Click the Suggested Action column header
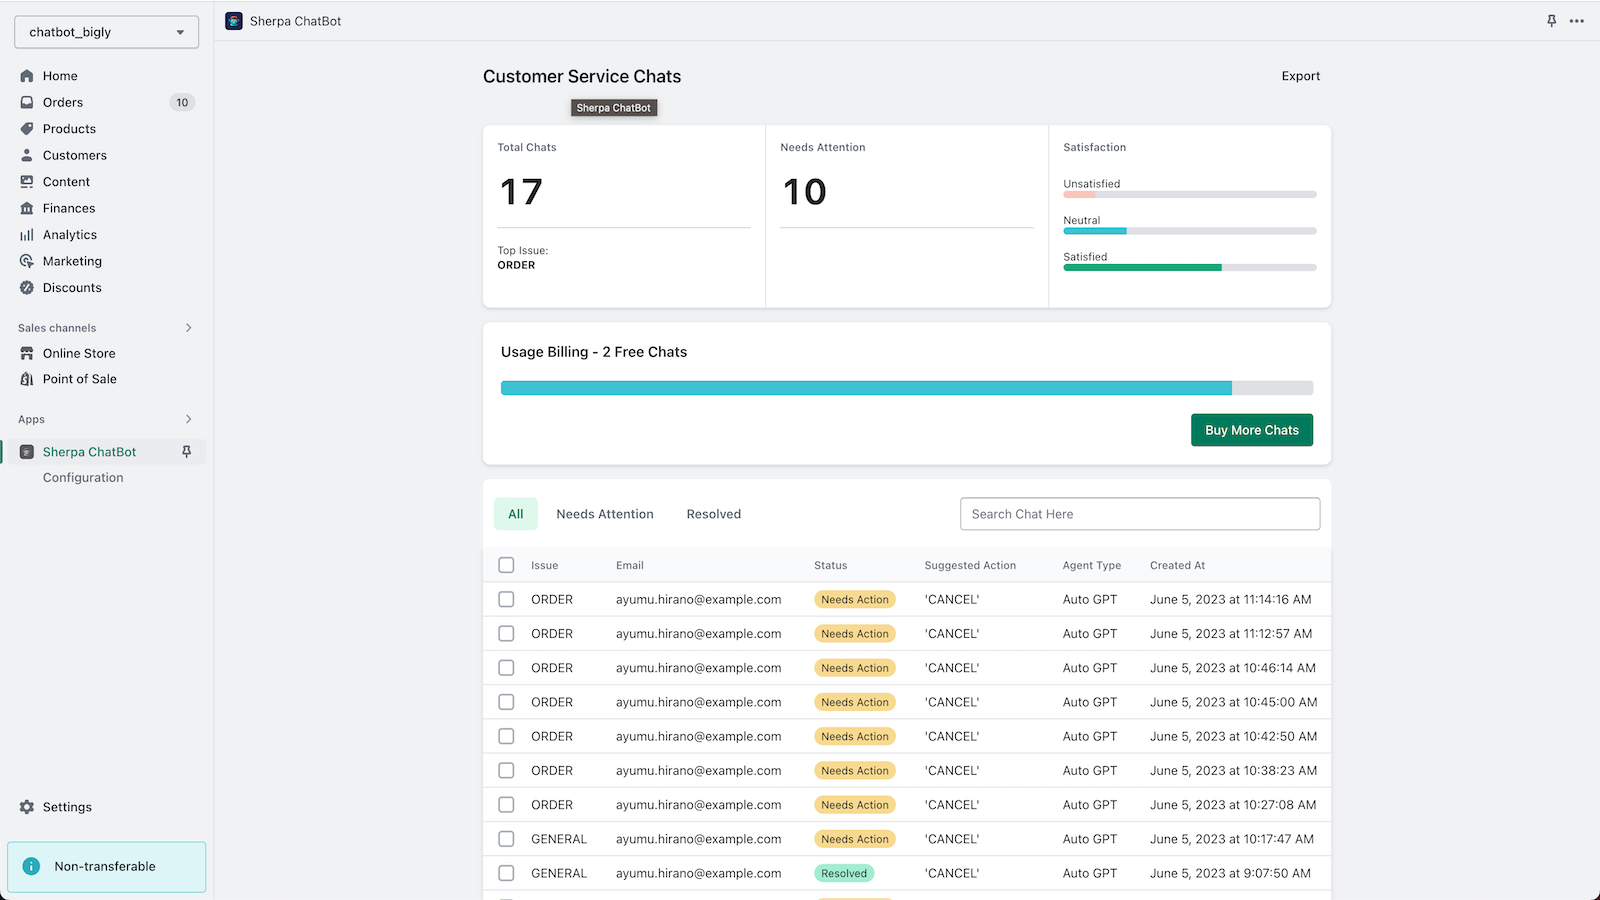The width and height of the screenshot is (1600, 900). 970,565
